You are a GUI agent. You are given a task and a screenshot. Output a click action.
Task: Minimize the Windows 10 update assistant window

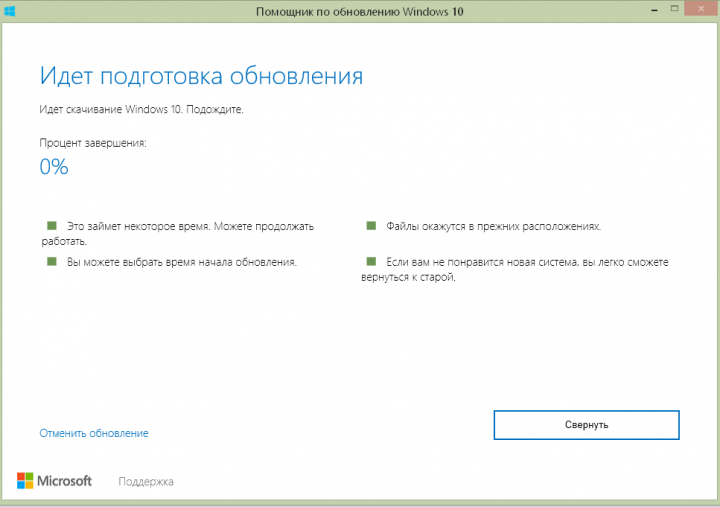click(654, 9)
